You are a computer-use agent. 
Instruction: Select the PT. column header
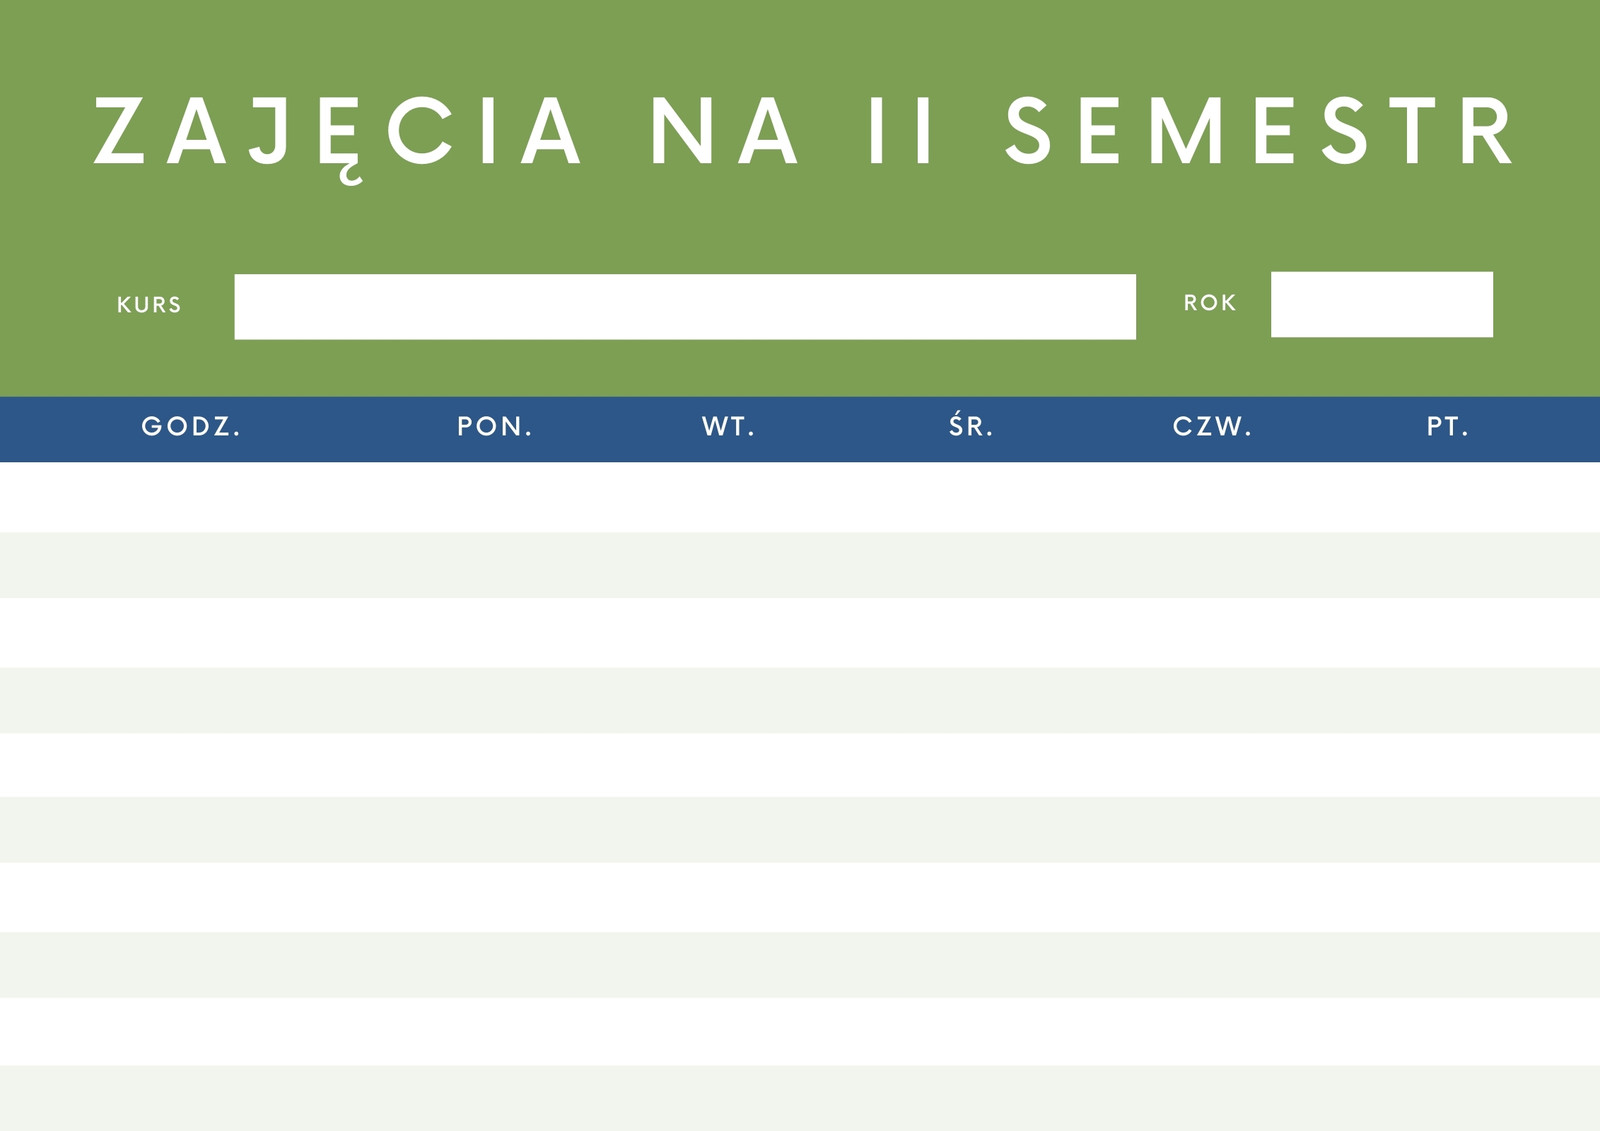pos(1447,427)
